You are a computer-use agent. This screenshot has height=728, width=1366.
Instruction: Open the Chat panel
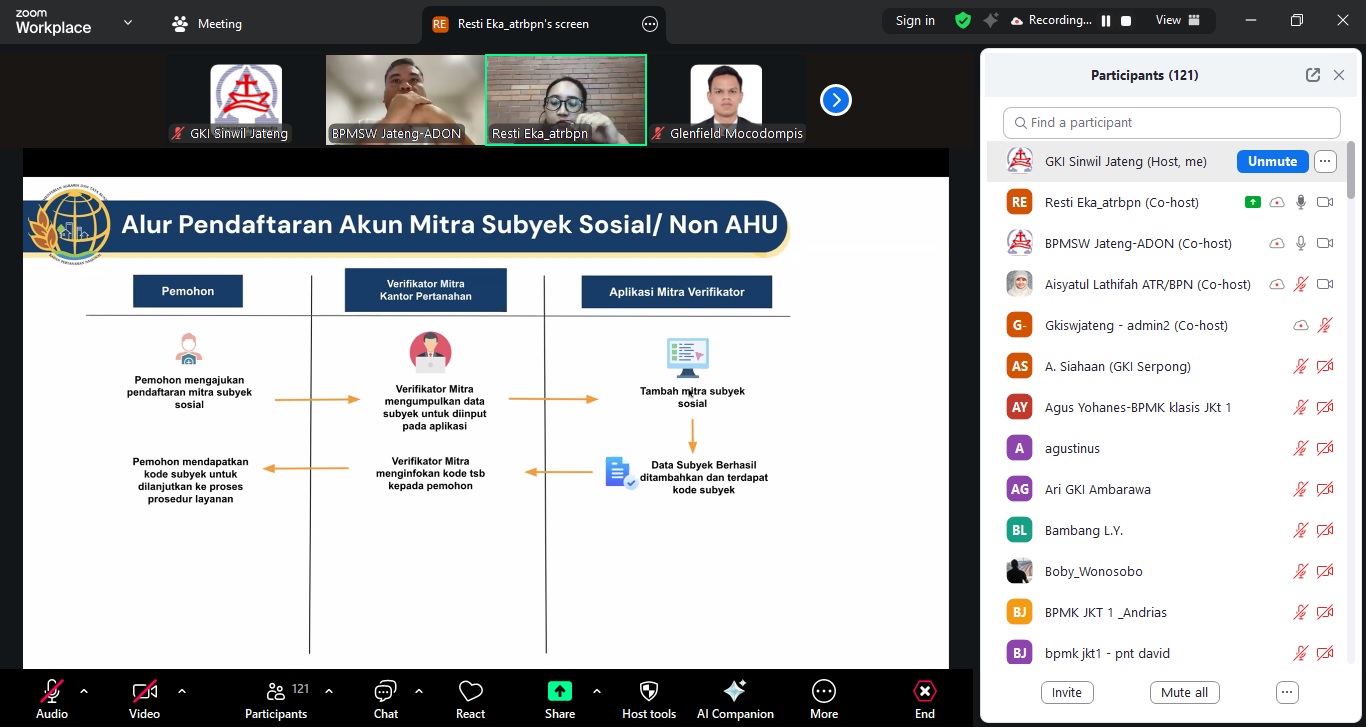(x=386, y=699)
